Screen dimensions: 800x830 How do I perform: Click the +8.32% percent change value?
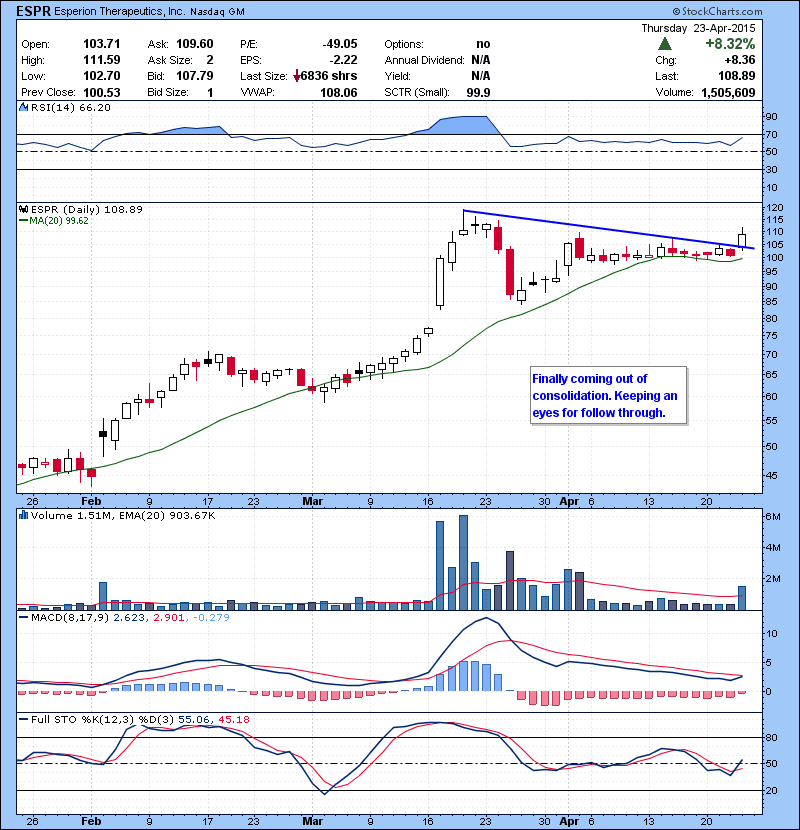(730, 43)
